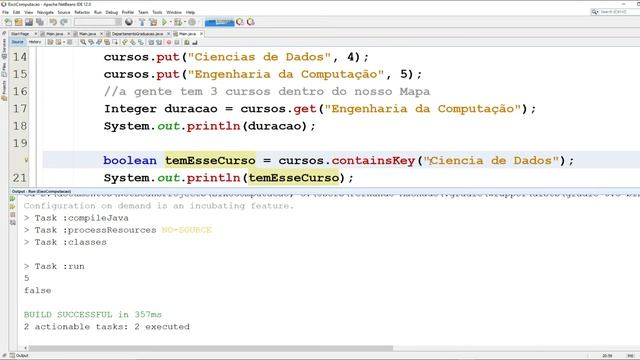Click "NO-SOURCE" text in the output
640x360 pixels.
pos(187,230)
